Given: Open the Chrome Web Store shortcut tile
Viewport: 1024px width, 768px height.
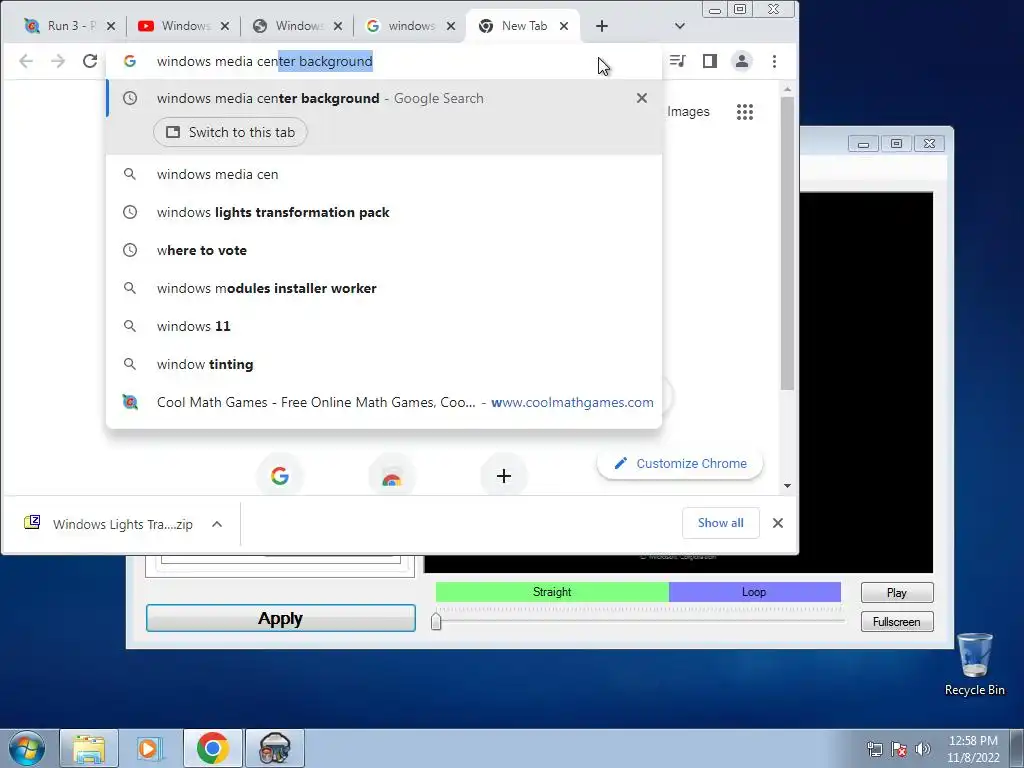Looking at the screenshot, I should [392, 476].
